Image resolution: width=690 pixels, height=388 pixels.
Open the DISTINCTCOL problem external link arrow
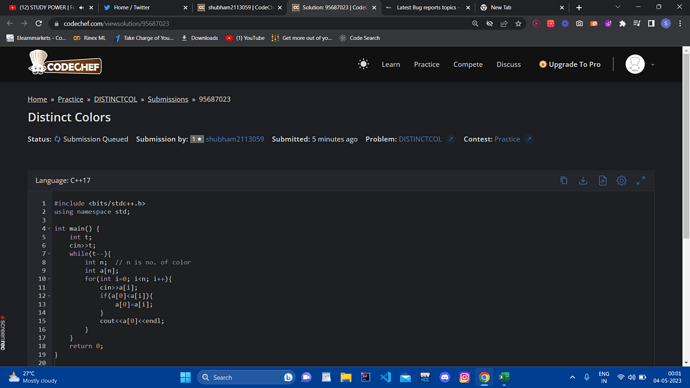(x=451, y=139)
